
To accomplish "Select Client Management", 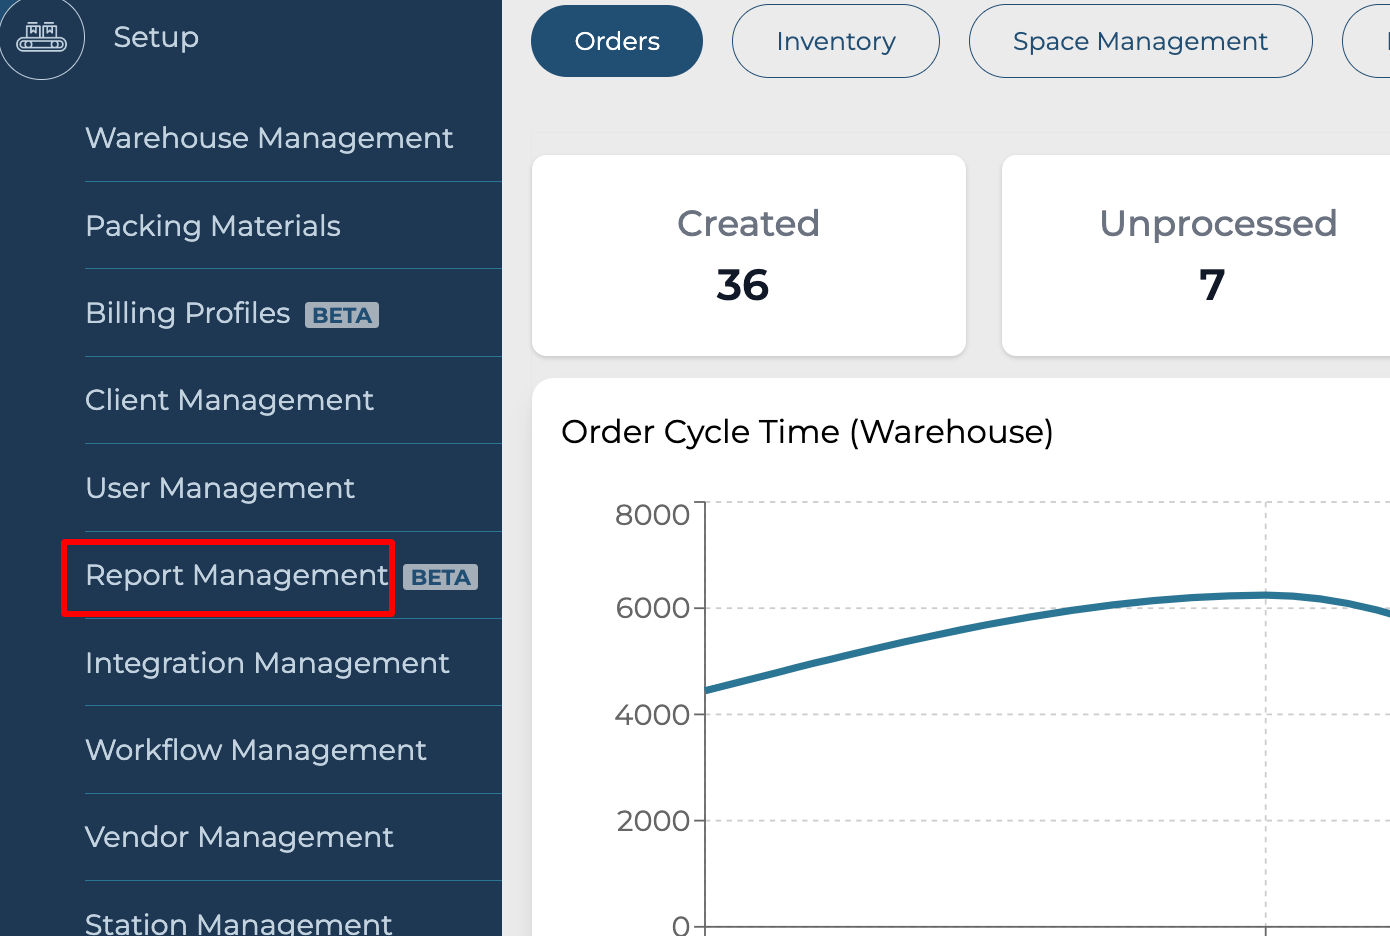I will tap(229, 400).
